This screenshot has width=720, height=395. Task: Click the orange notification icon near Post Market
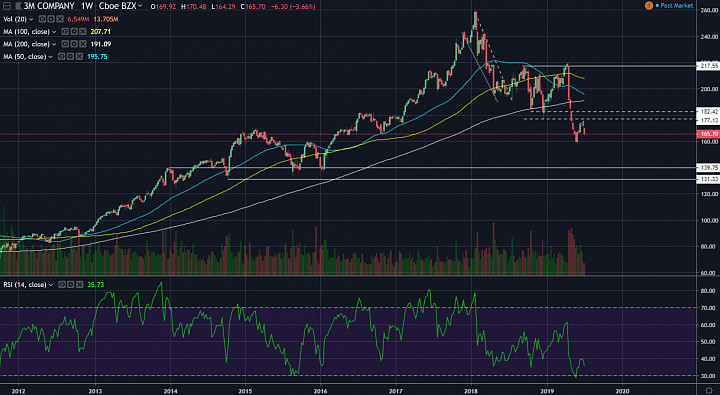tap(649, 6)
